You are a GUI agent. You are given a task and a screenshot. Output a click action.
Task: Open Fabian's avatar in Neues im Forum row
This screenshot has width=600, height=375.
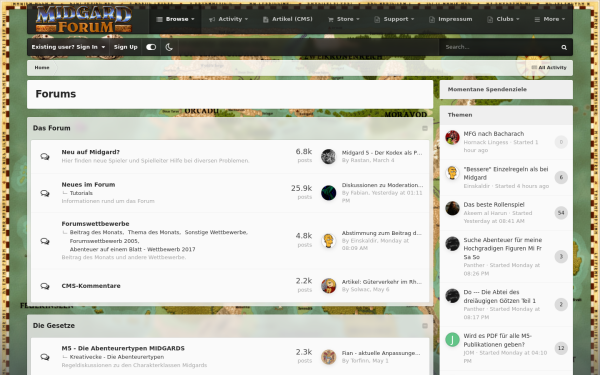(328, 193)
